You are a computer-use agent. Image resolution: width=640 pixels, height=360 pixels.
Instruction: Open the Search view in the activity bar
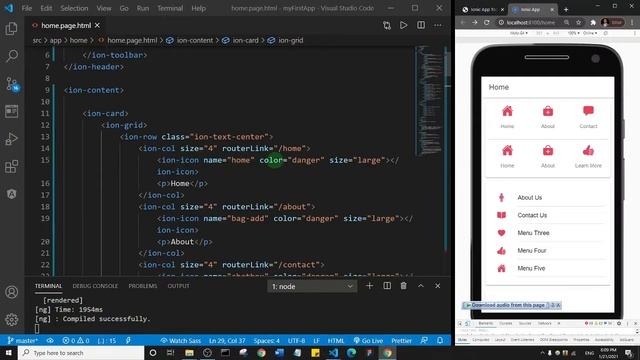coord(11,56)
